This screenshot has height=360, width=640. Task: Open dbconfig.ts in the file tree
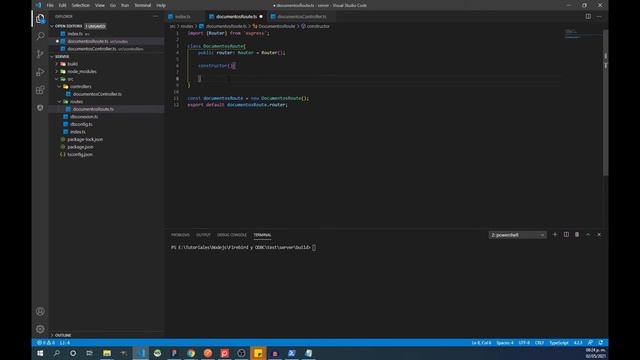tap(81, 124)
